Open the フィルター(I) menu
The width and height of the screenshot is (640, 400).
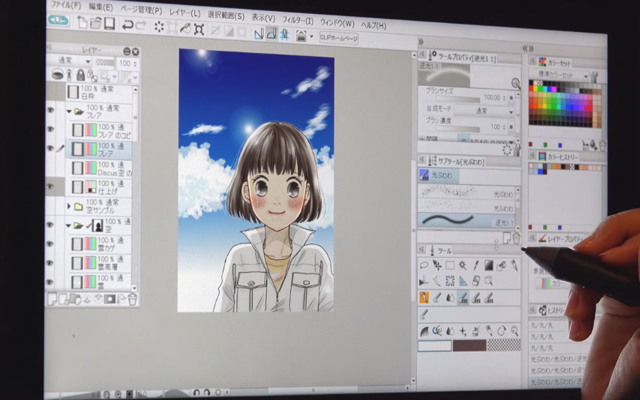[x=296, y=20]
